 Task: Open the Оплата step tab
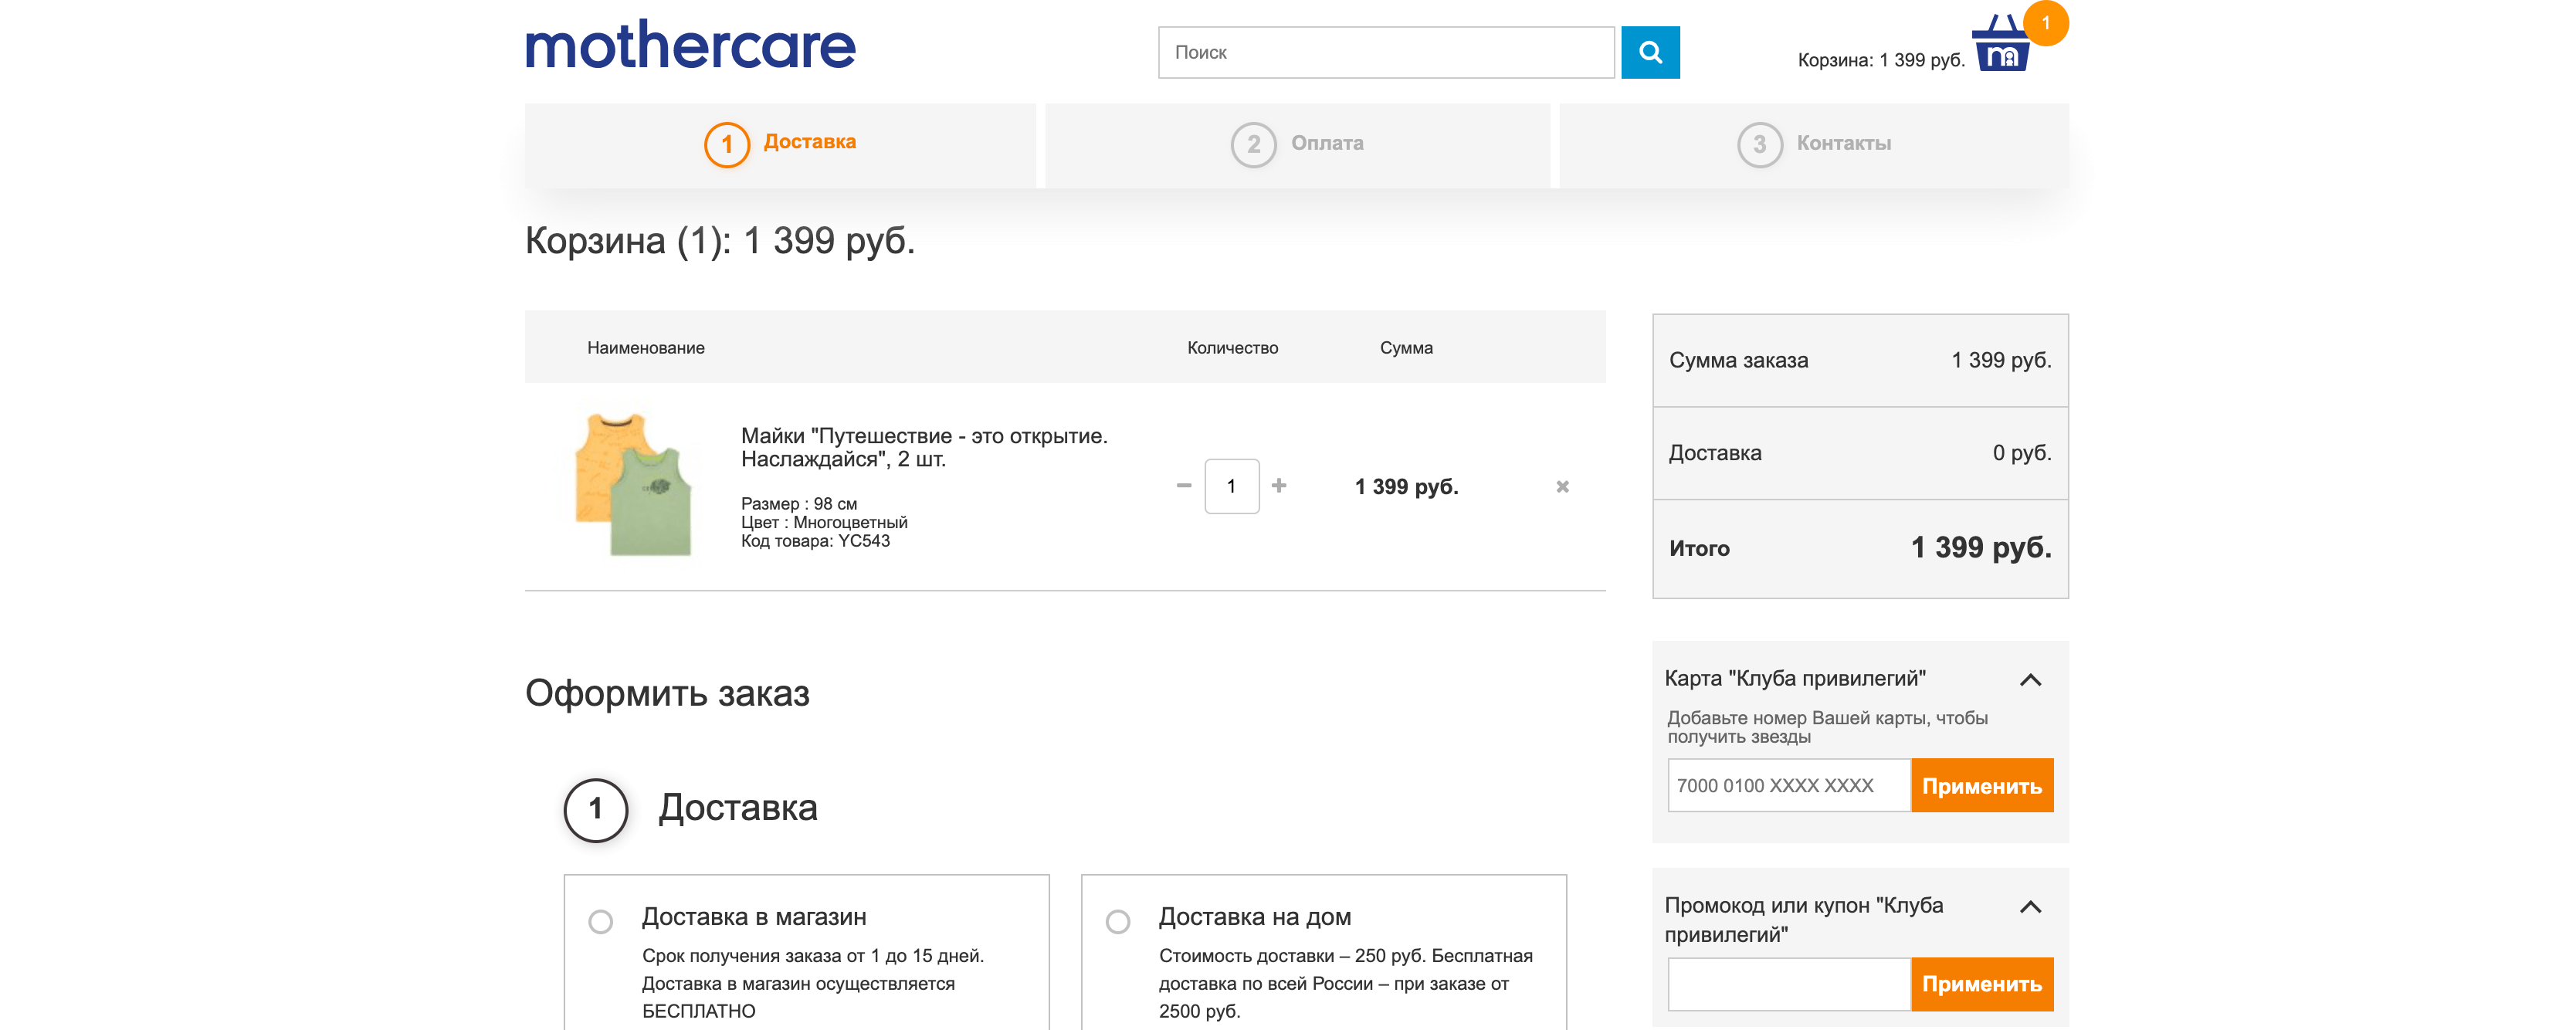1297,145
